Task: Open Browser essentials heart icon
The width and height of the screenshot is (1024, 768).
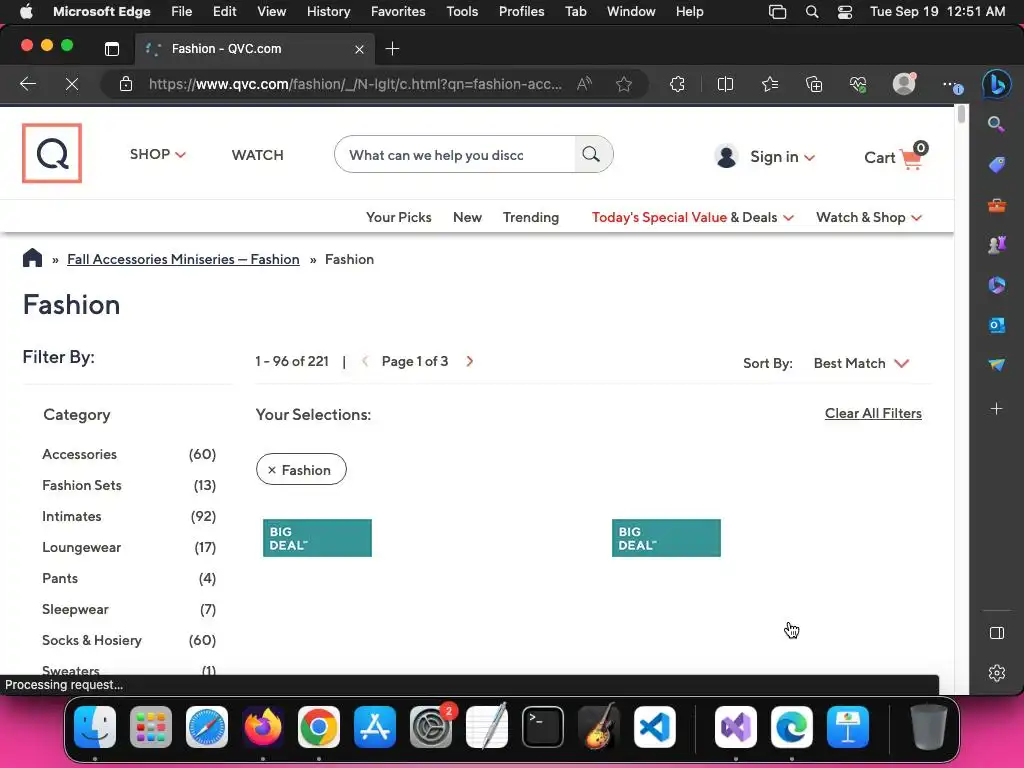Action: (x=858, y=84)
